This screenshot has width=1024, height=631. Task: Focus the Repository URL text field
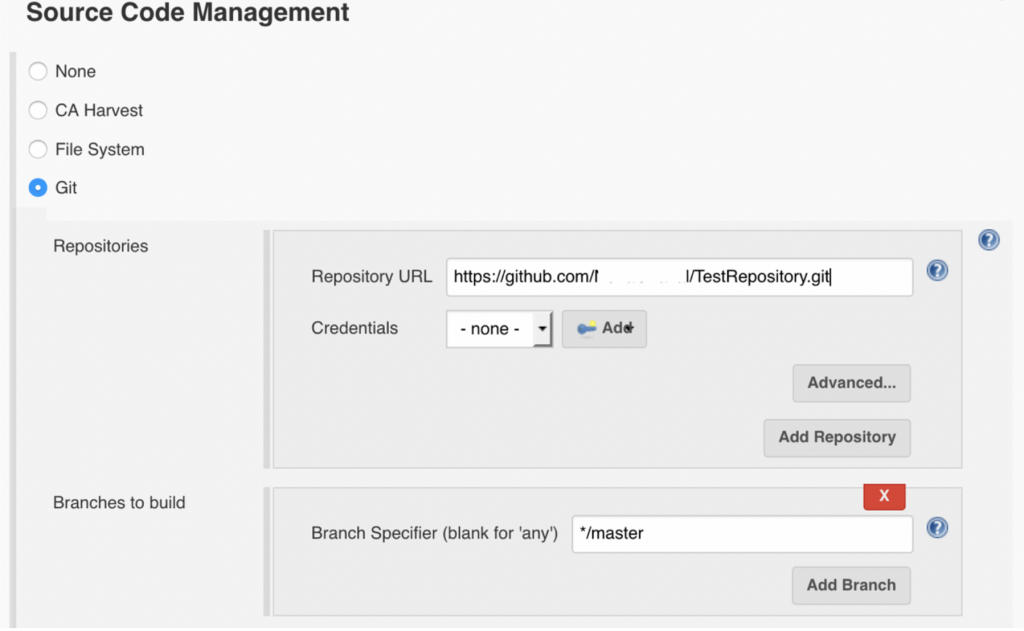pos(679,277)
